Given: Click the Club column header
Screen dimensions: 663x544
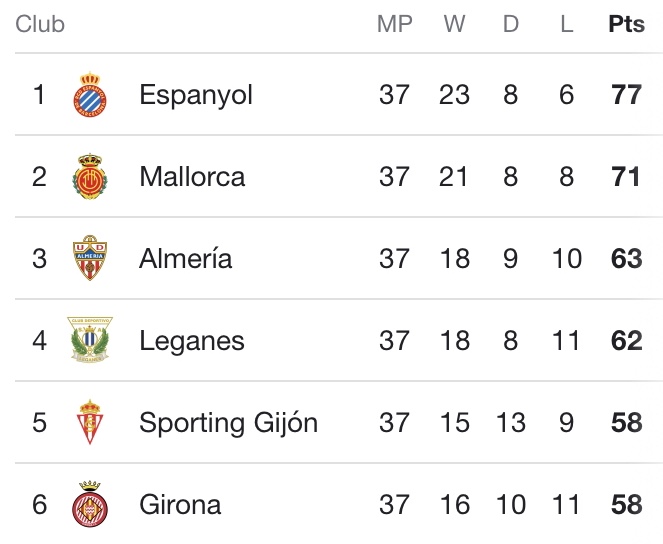Looking at the screenshot, I should (40, 25).
